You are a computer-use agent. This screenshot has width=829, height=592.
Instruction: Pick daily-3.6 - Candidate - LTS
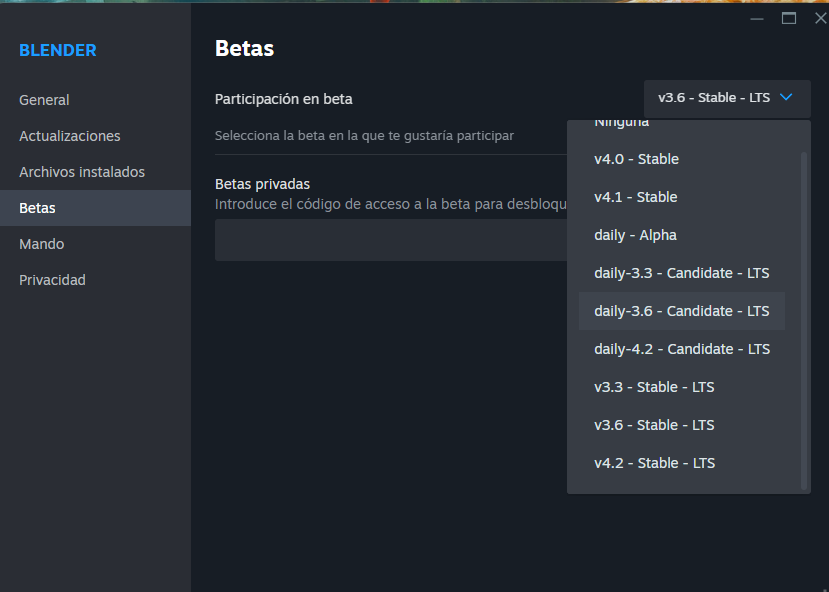click(681, 311)
